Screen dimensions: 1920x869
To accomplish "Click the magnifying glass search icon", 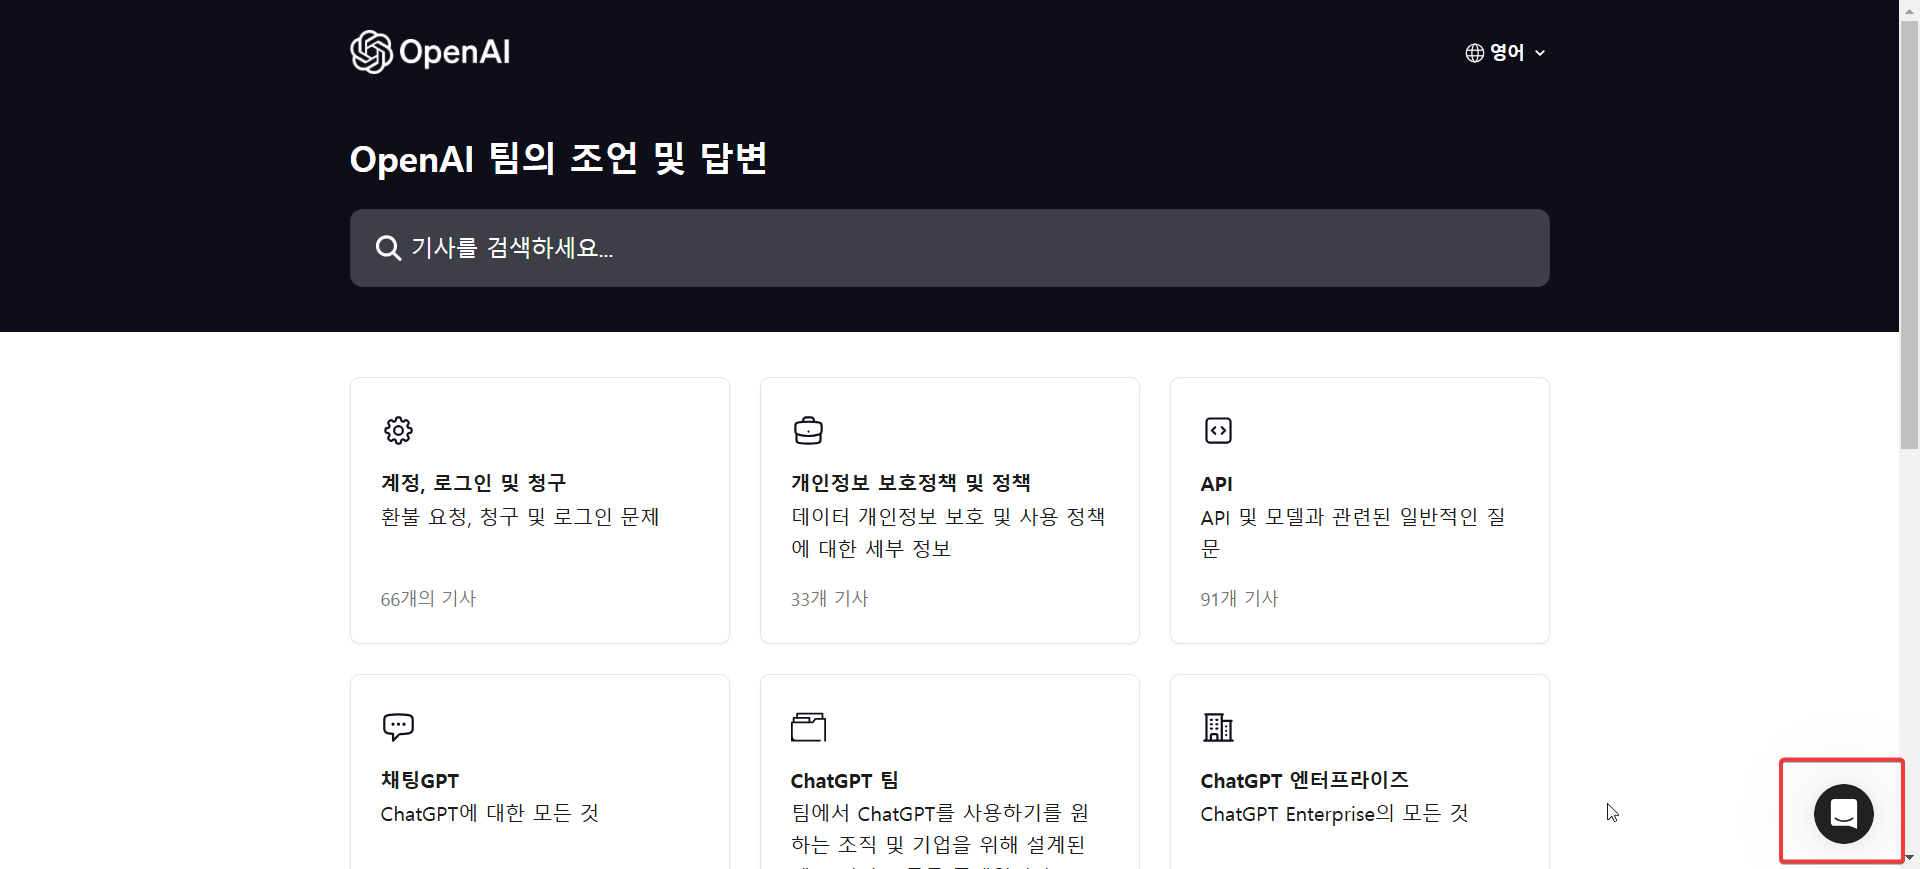I will coord(388,248).
